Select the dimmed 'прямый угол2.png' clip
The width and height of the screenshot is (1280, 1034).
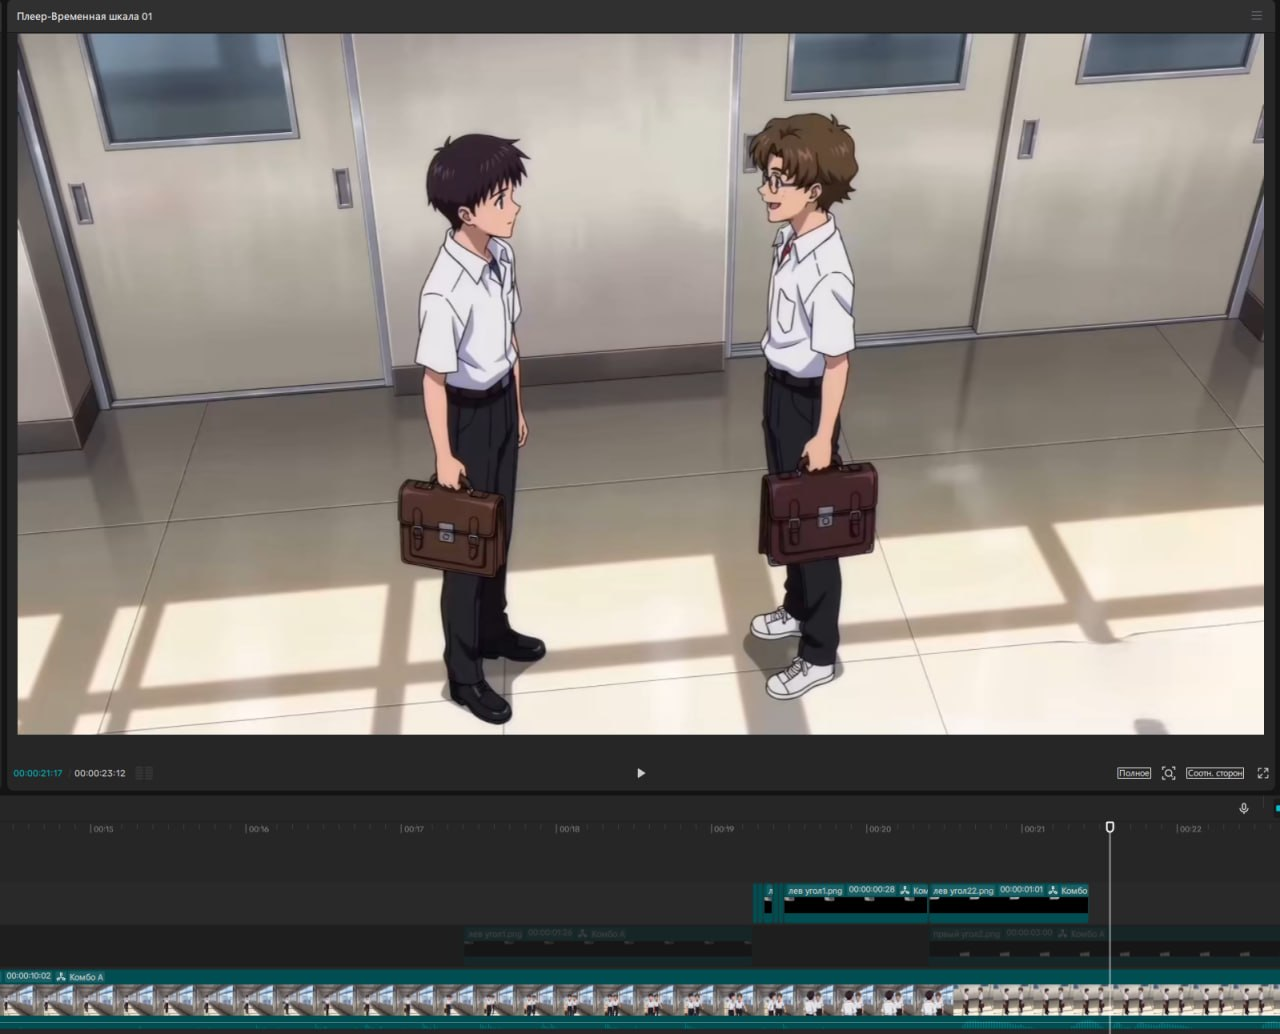click(1104, 944)
